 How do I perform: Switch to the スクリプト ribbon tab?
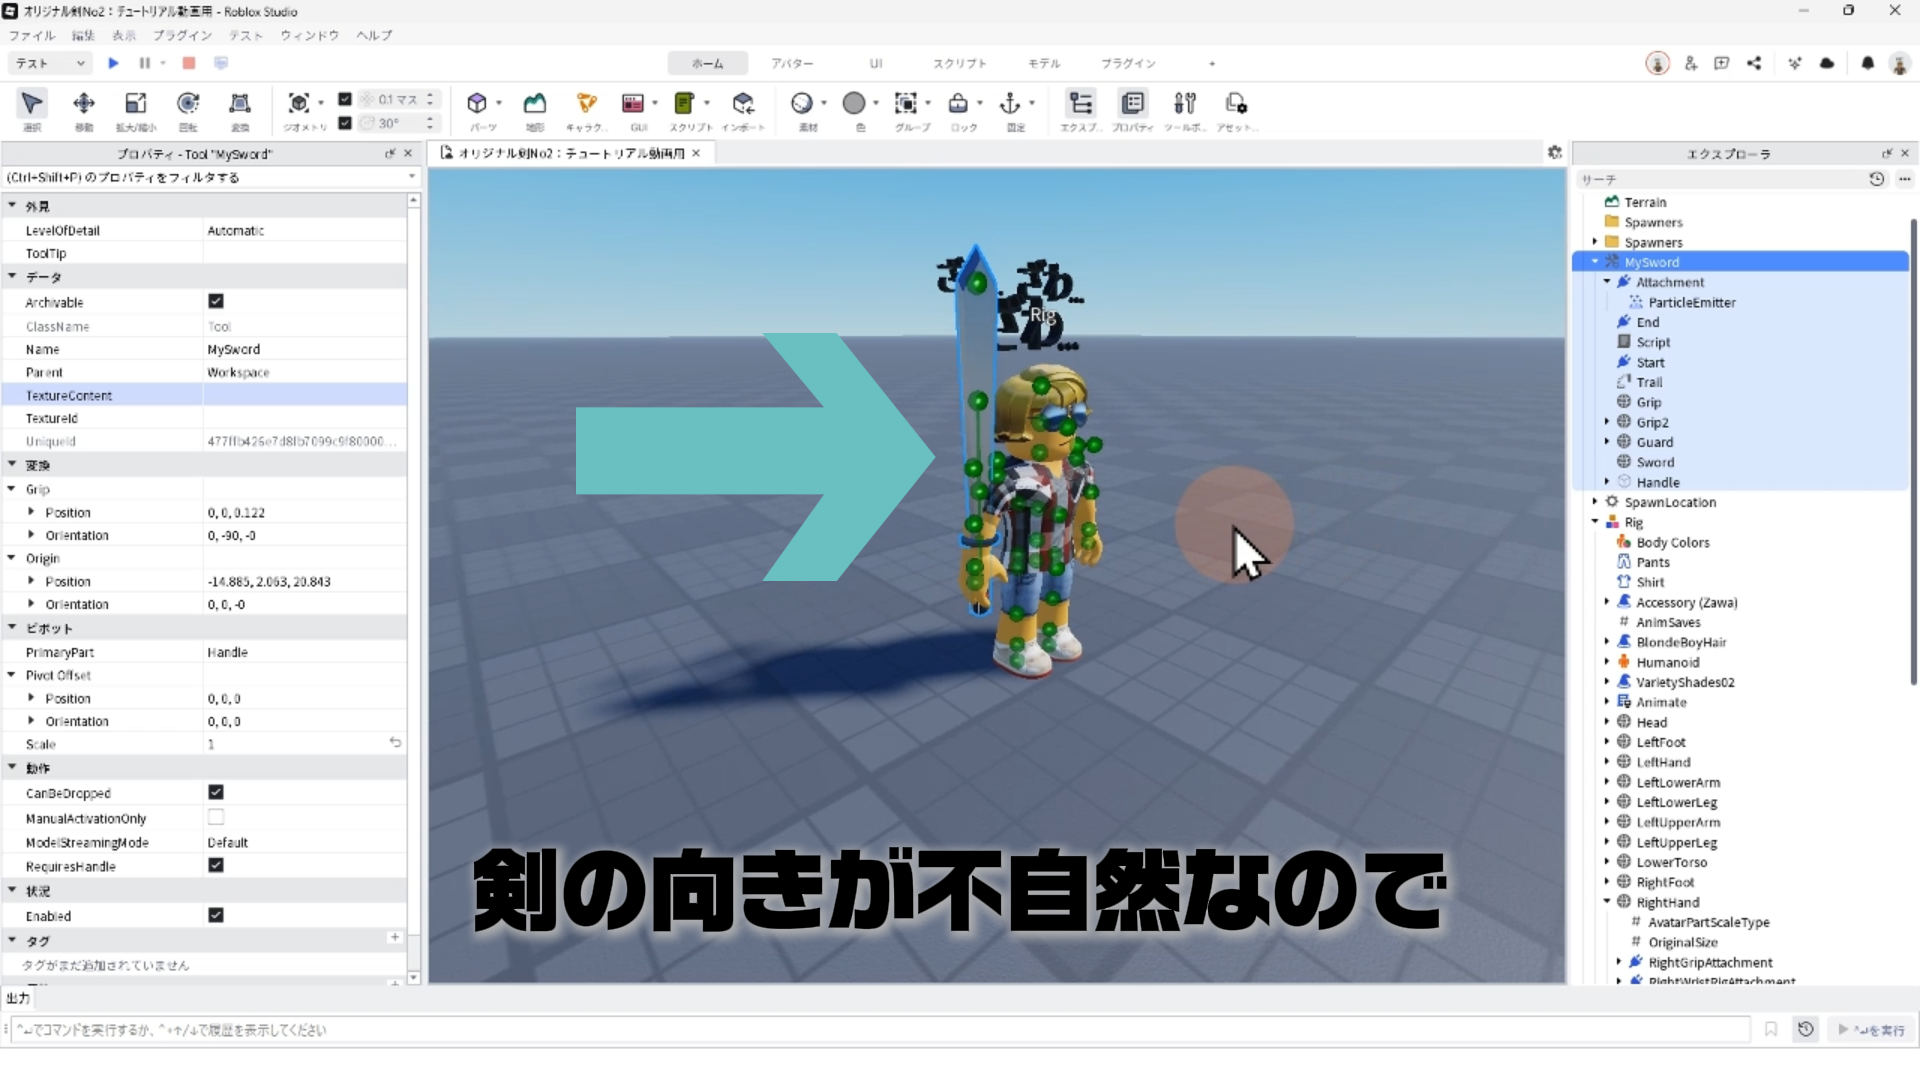959,63
